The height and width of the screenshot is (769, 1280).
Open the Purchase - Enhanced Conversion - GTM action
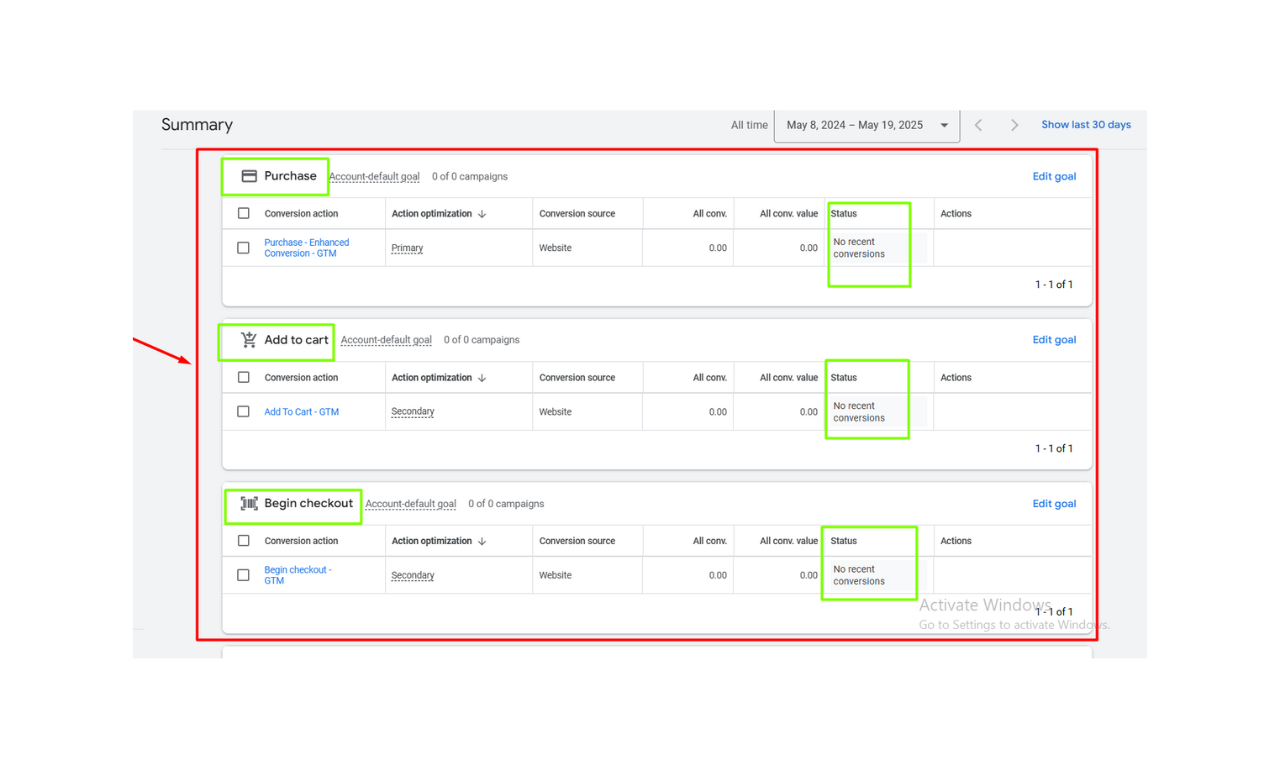306,247
